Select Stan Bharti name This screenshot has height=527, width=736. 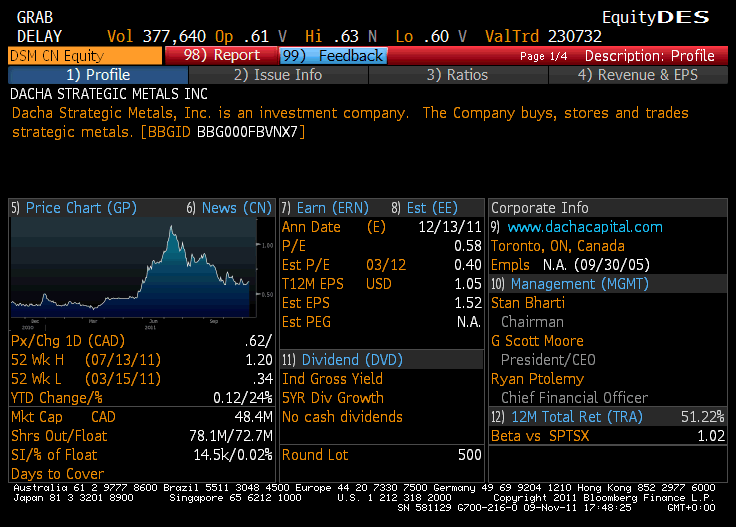[528, 303]
